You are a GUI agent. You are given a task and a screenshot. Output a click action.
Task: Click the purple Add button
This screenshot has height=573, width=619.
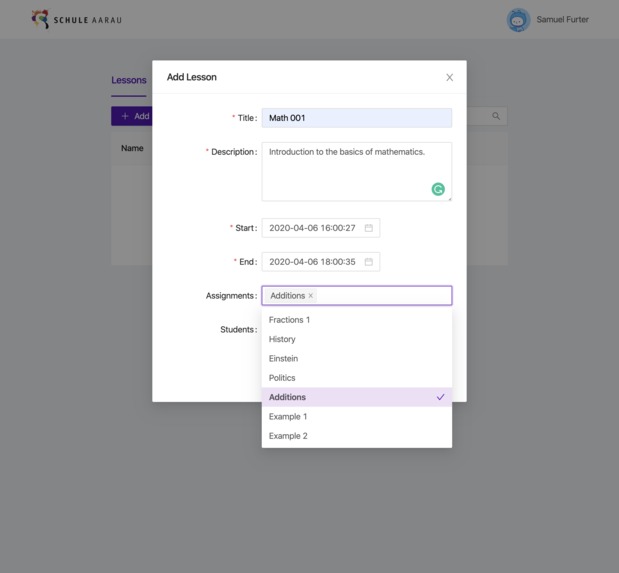[x=131, y=116]
